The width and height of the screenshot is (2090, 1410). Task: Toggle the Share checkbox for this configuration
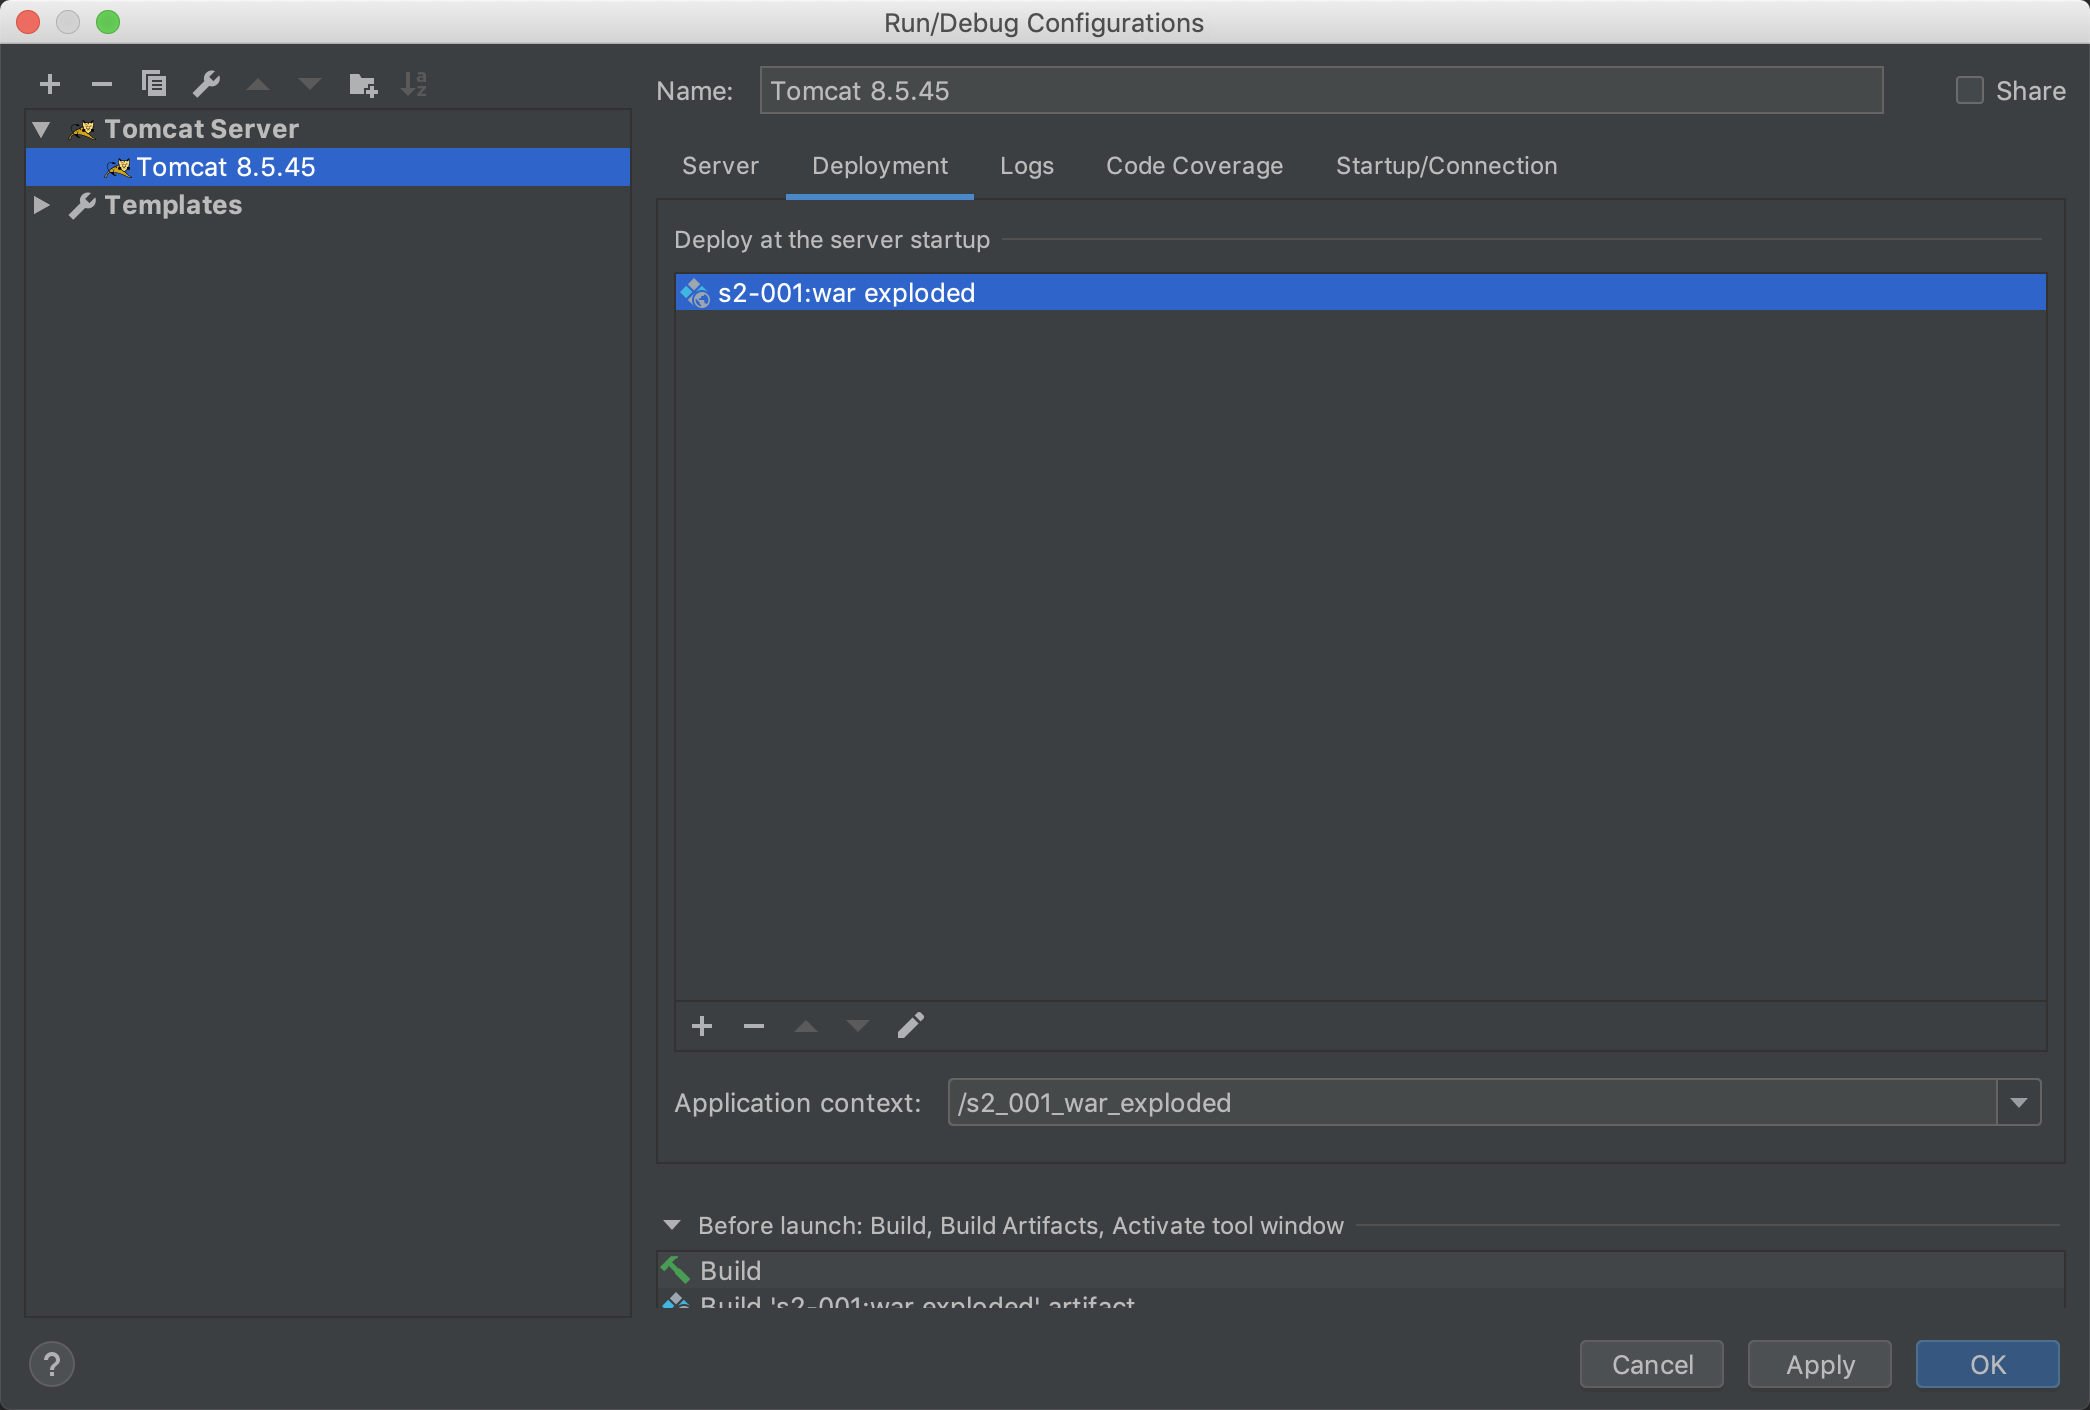(x=1966, y=90)
